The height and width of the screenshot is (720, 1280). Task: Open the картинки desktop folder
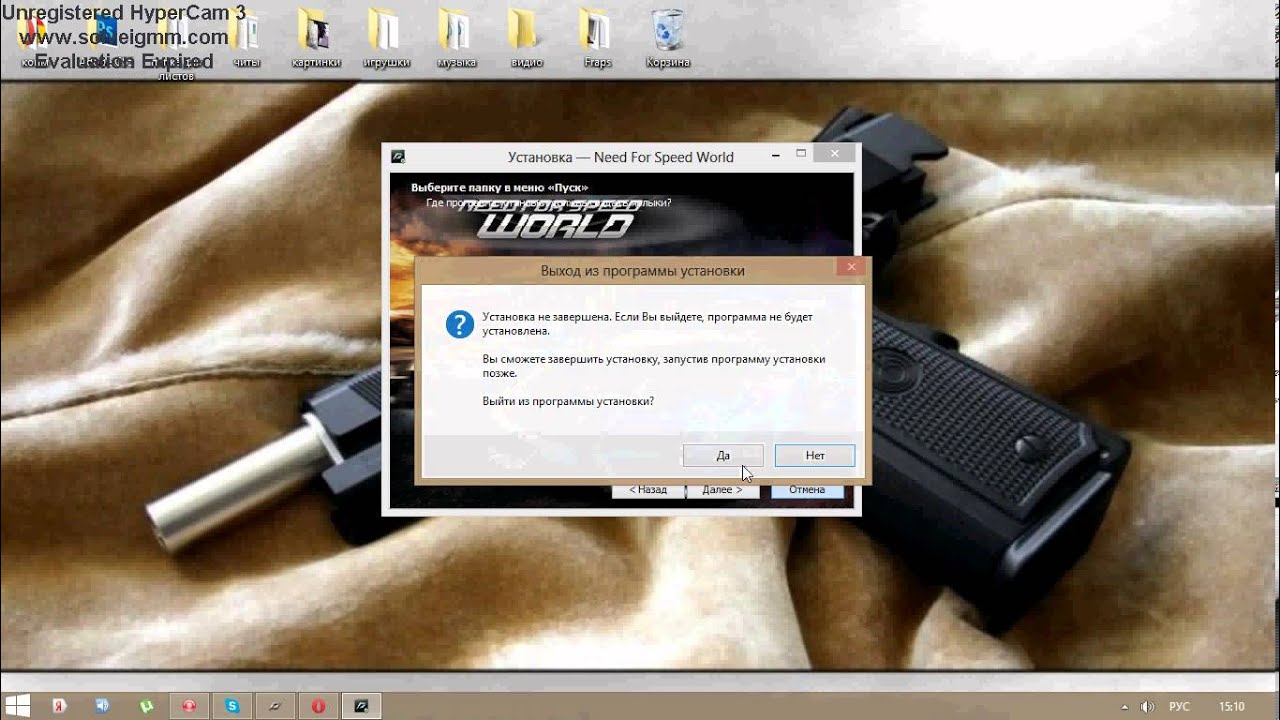pyautogui.click(x=316, y=39)
